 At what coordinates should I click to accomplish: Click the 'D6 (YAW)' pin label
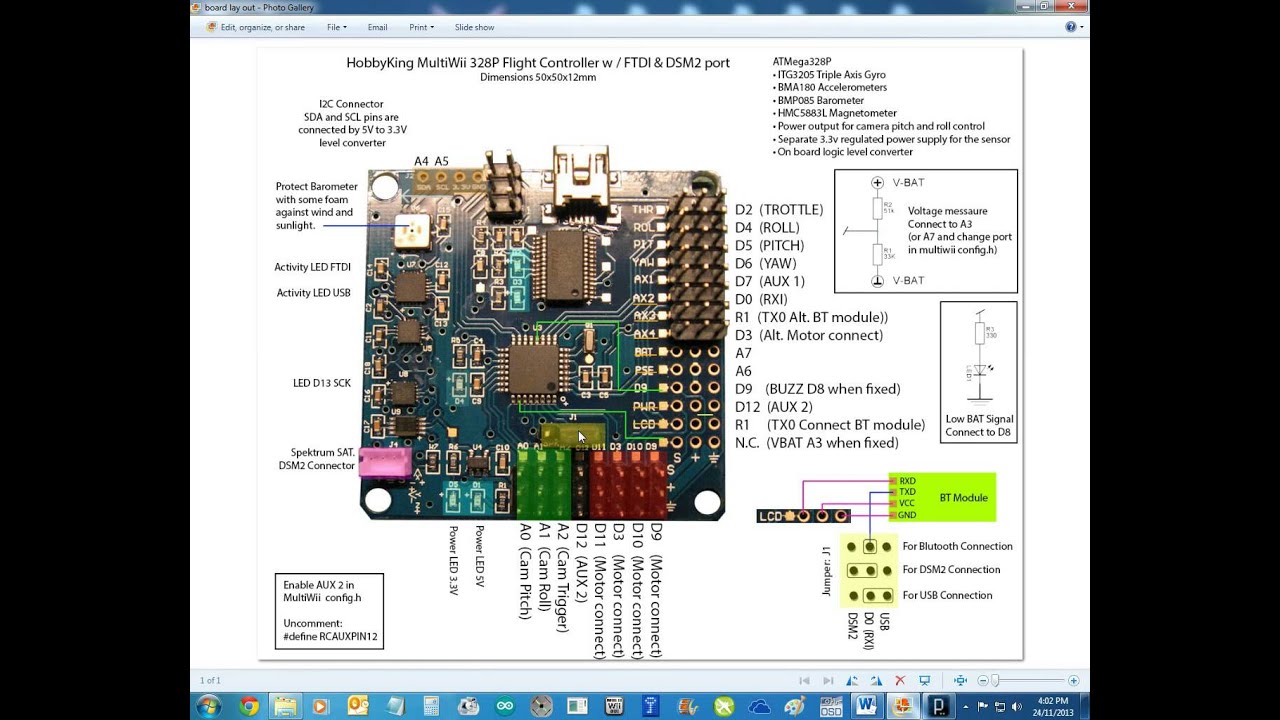[766, 264]
